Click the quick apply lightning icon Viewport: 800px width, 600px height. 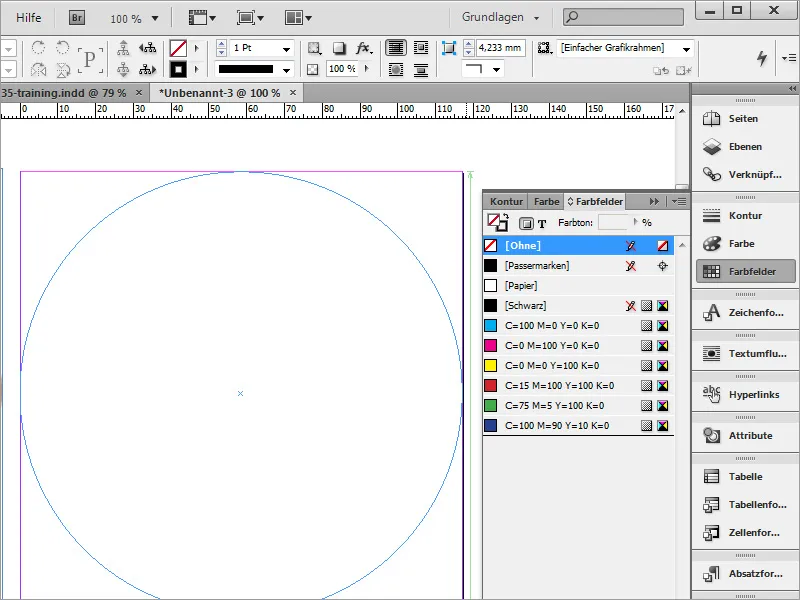click(x=762, y=58)
